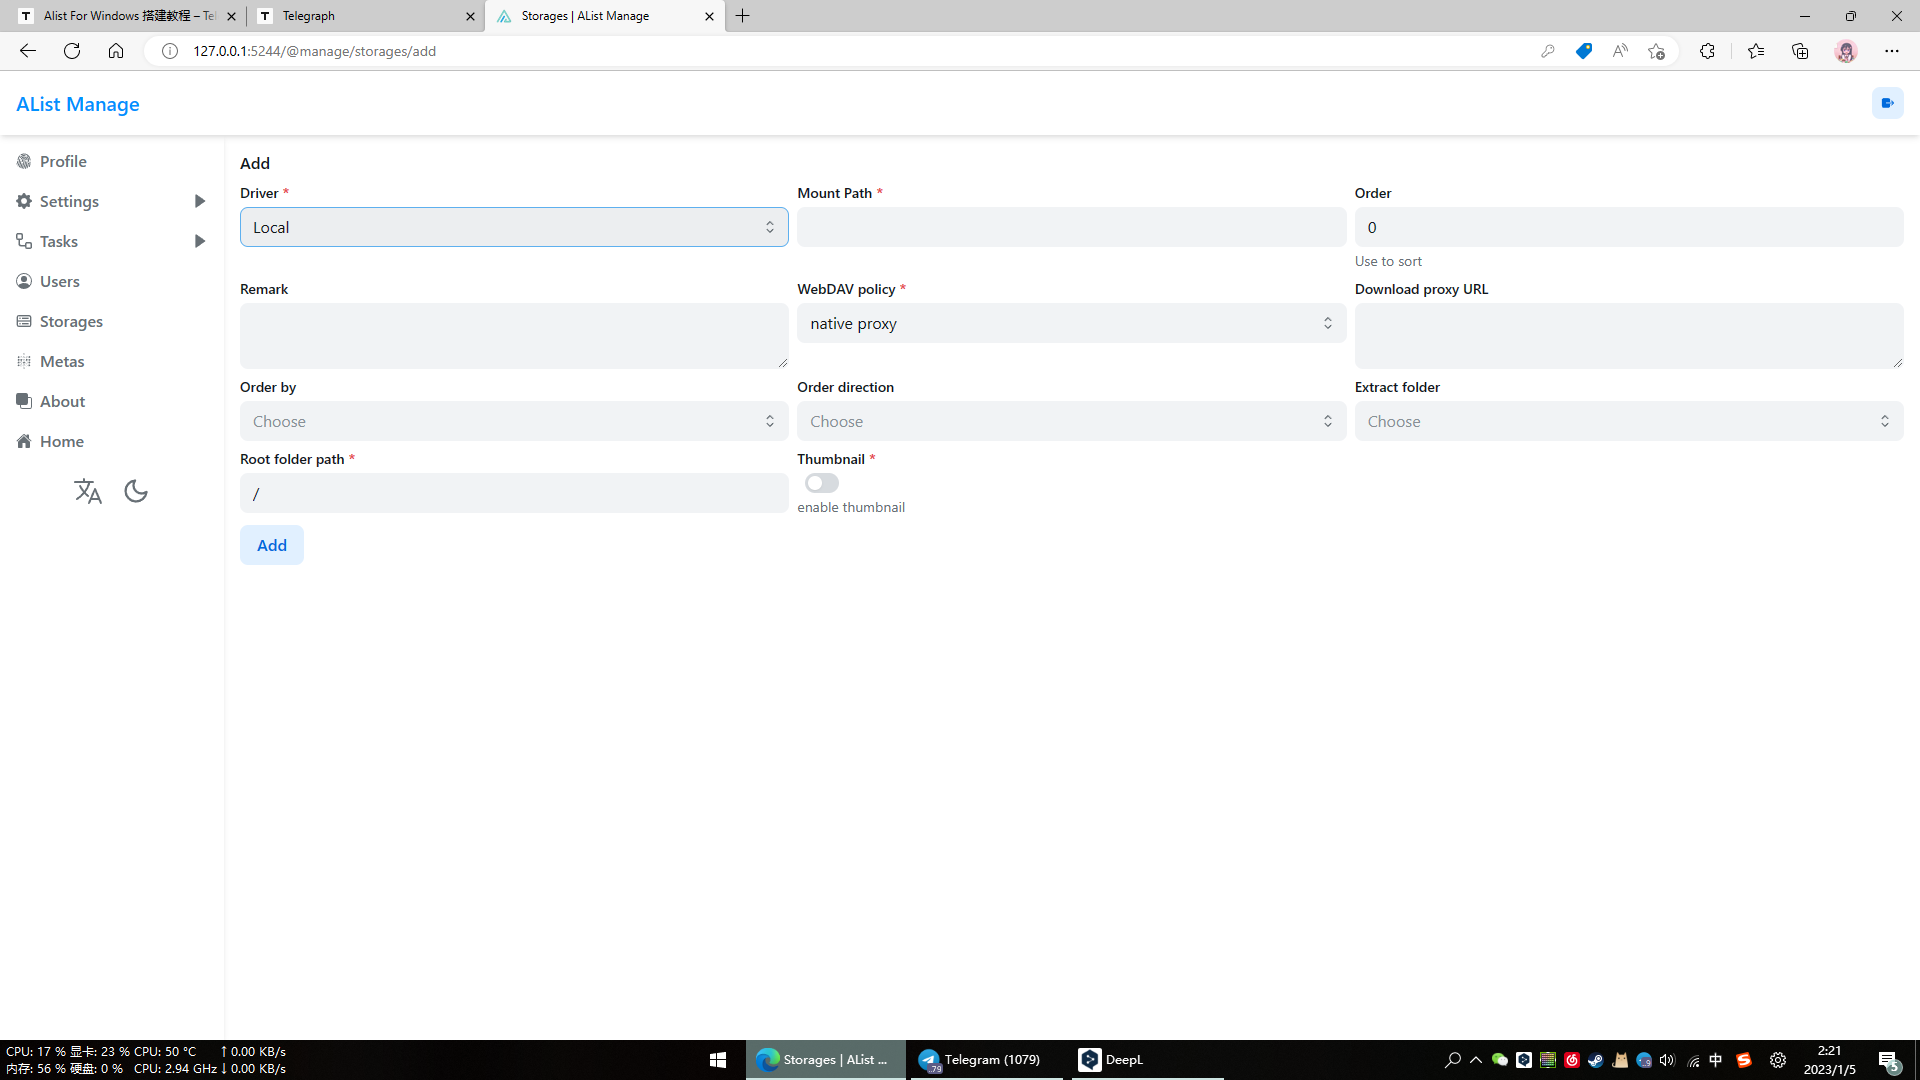
Task: Click the AList Manage title link
Action: [77, 104]
